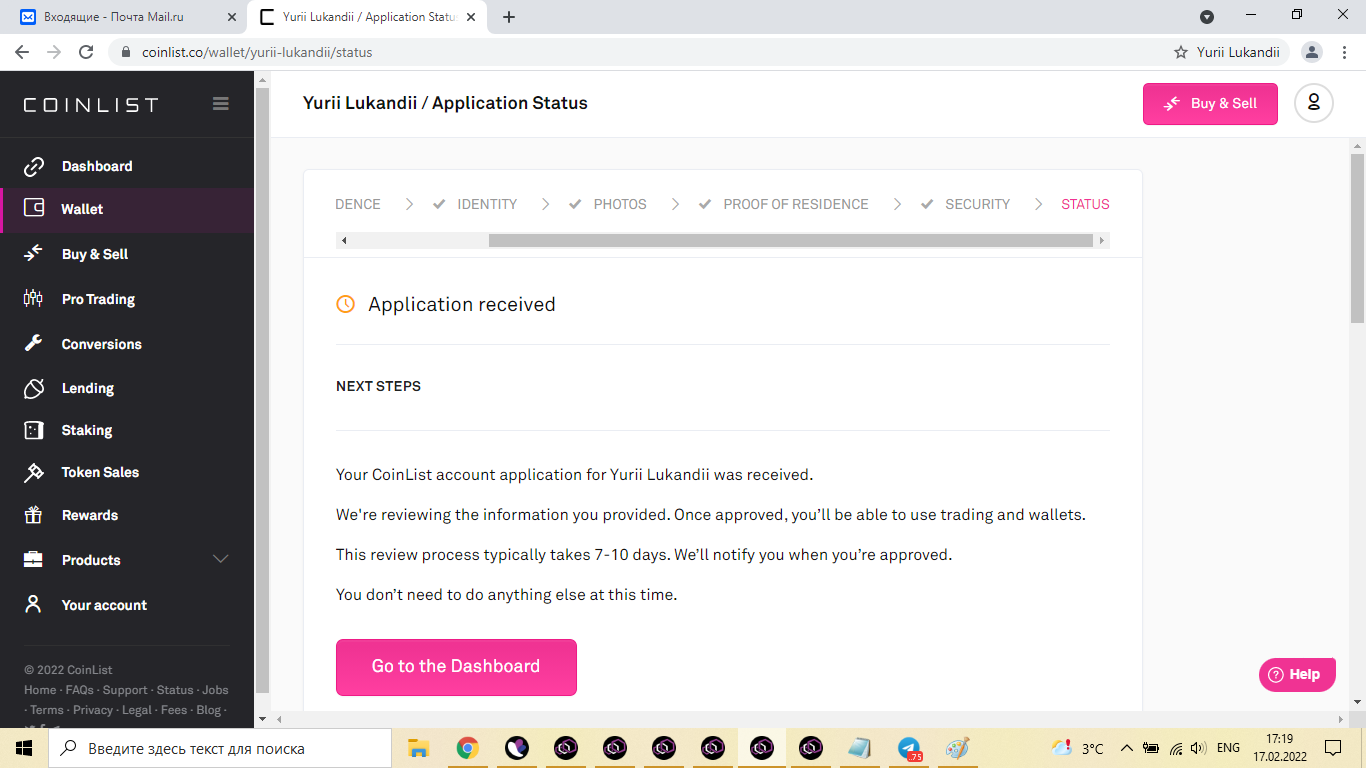1366x768 pixels.
Task: Click the browser address bar URL
Action: click(x=255, y=52)
